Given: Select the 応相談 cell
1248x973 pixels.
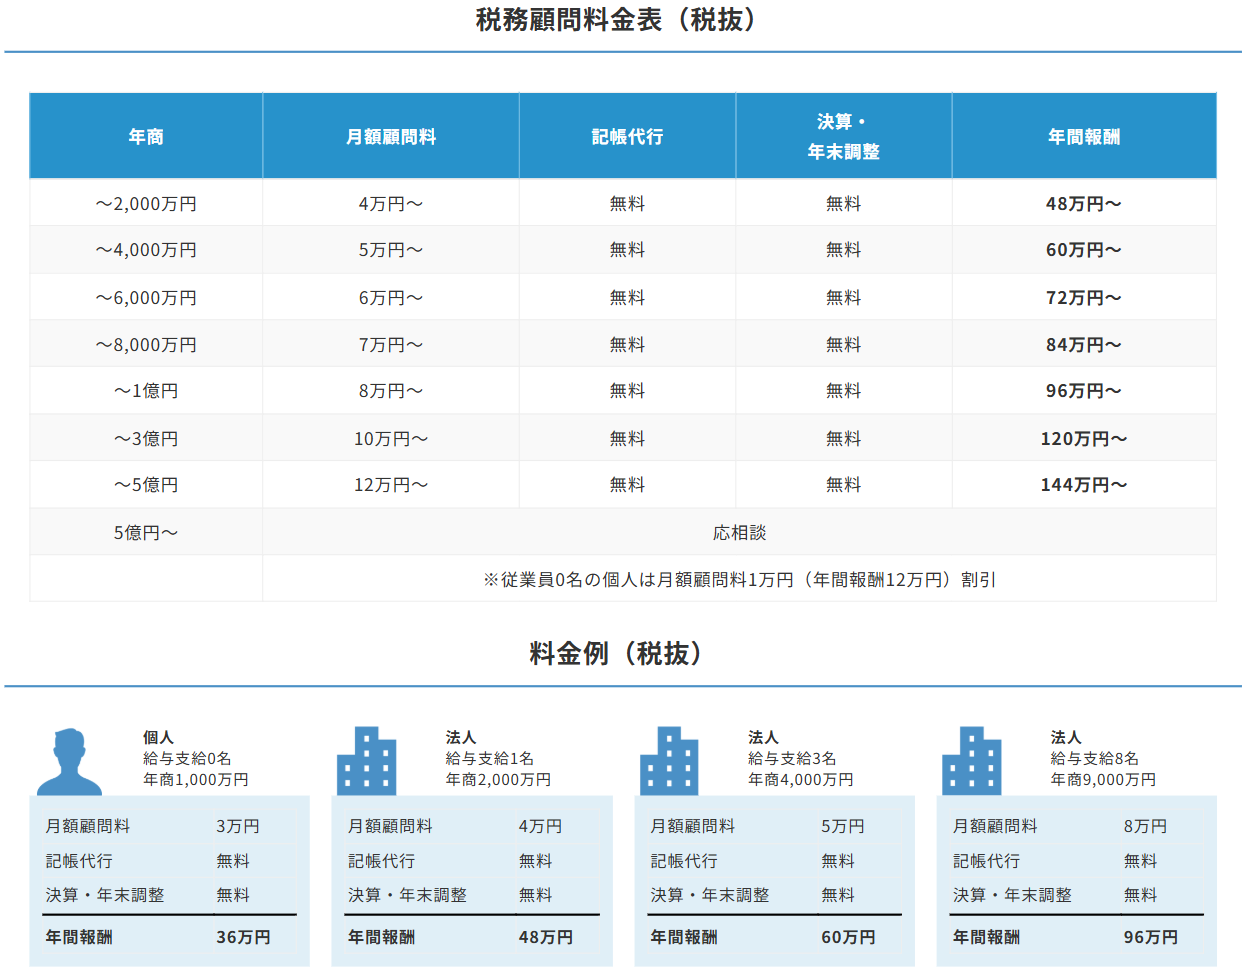Looking at the screenshot, I should pyautogui.click(x=739, y=532).
